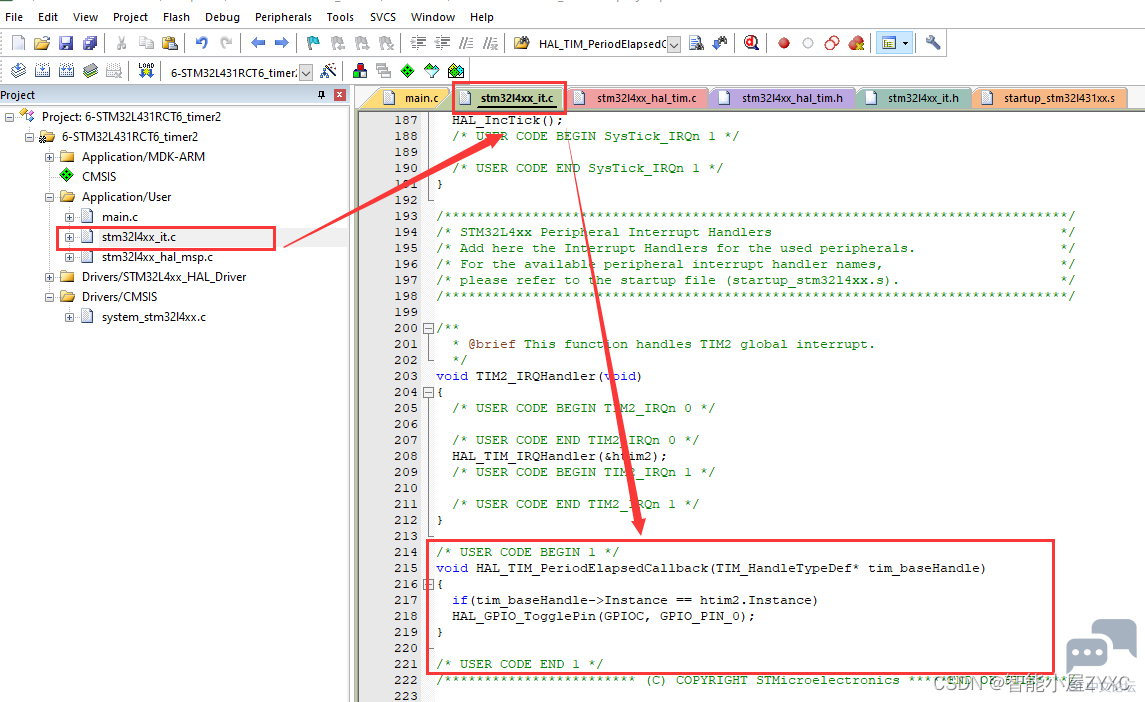Click the Unindent selection icon
This screenshot has width=1145, height=702.
(442, 43)
